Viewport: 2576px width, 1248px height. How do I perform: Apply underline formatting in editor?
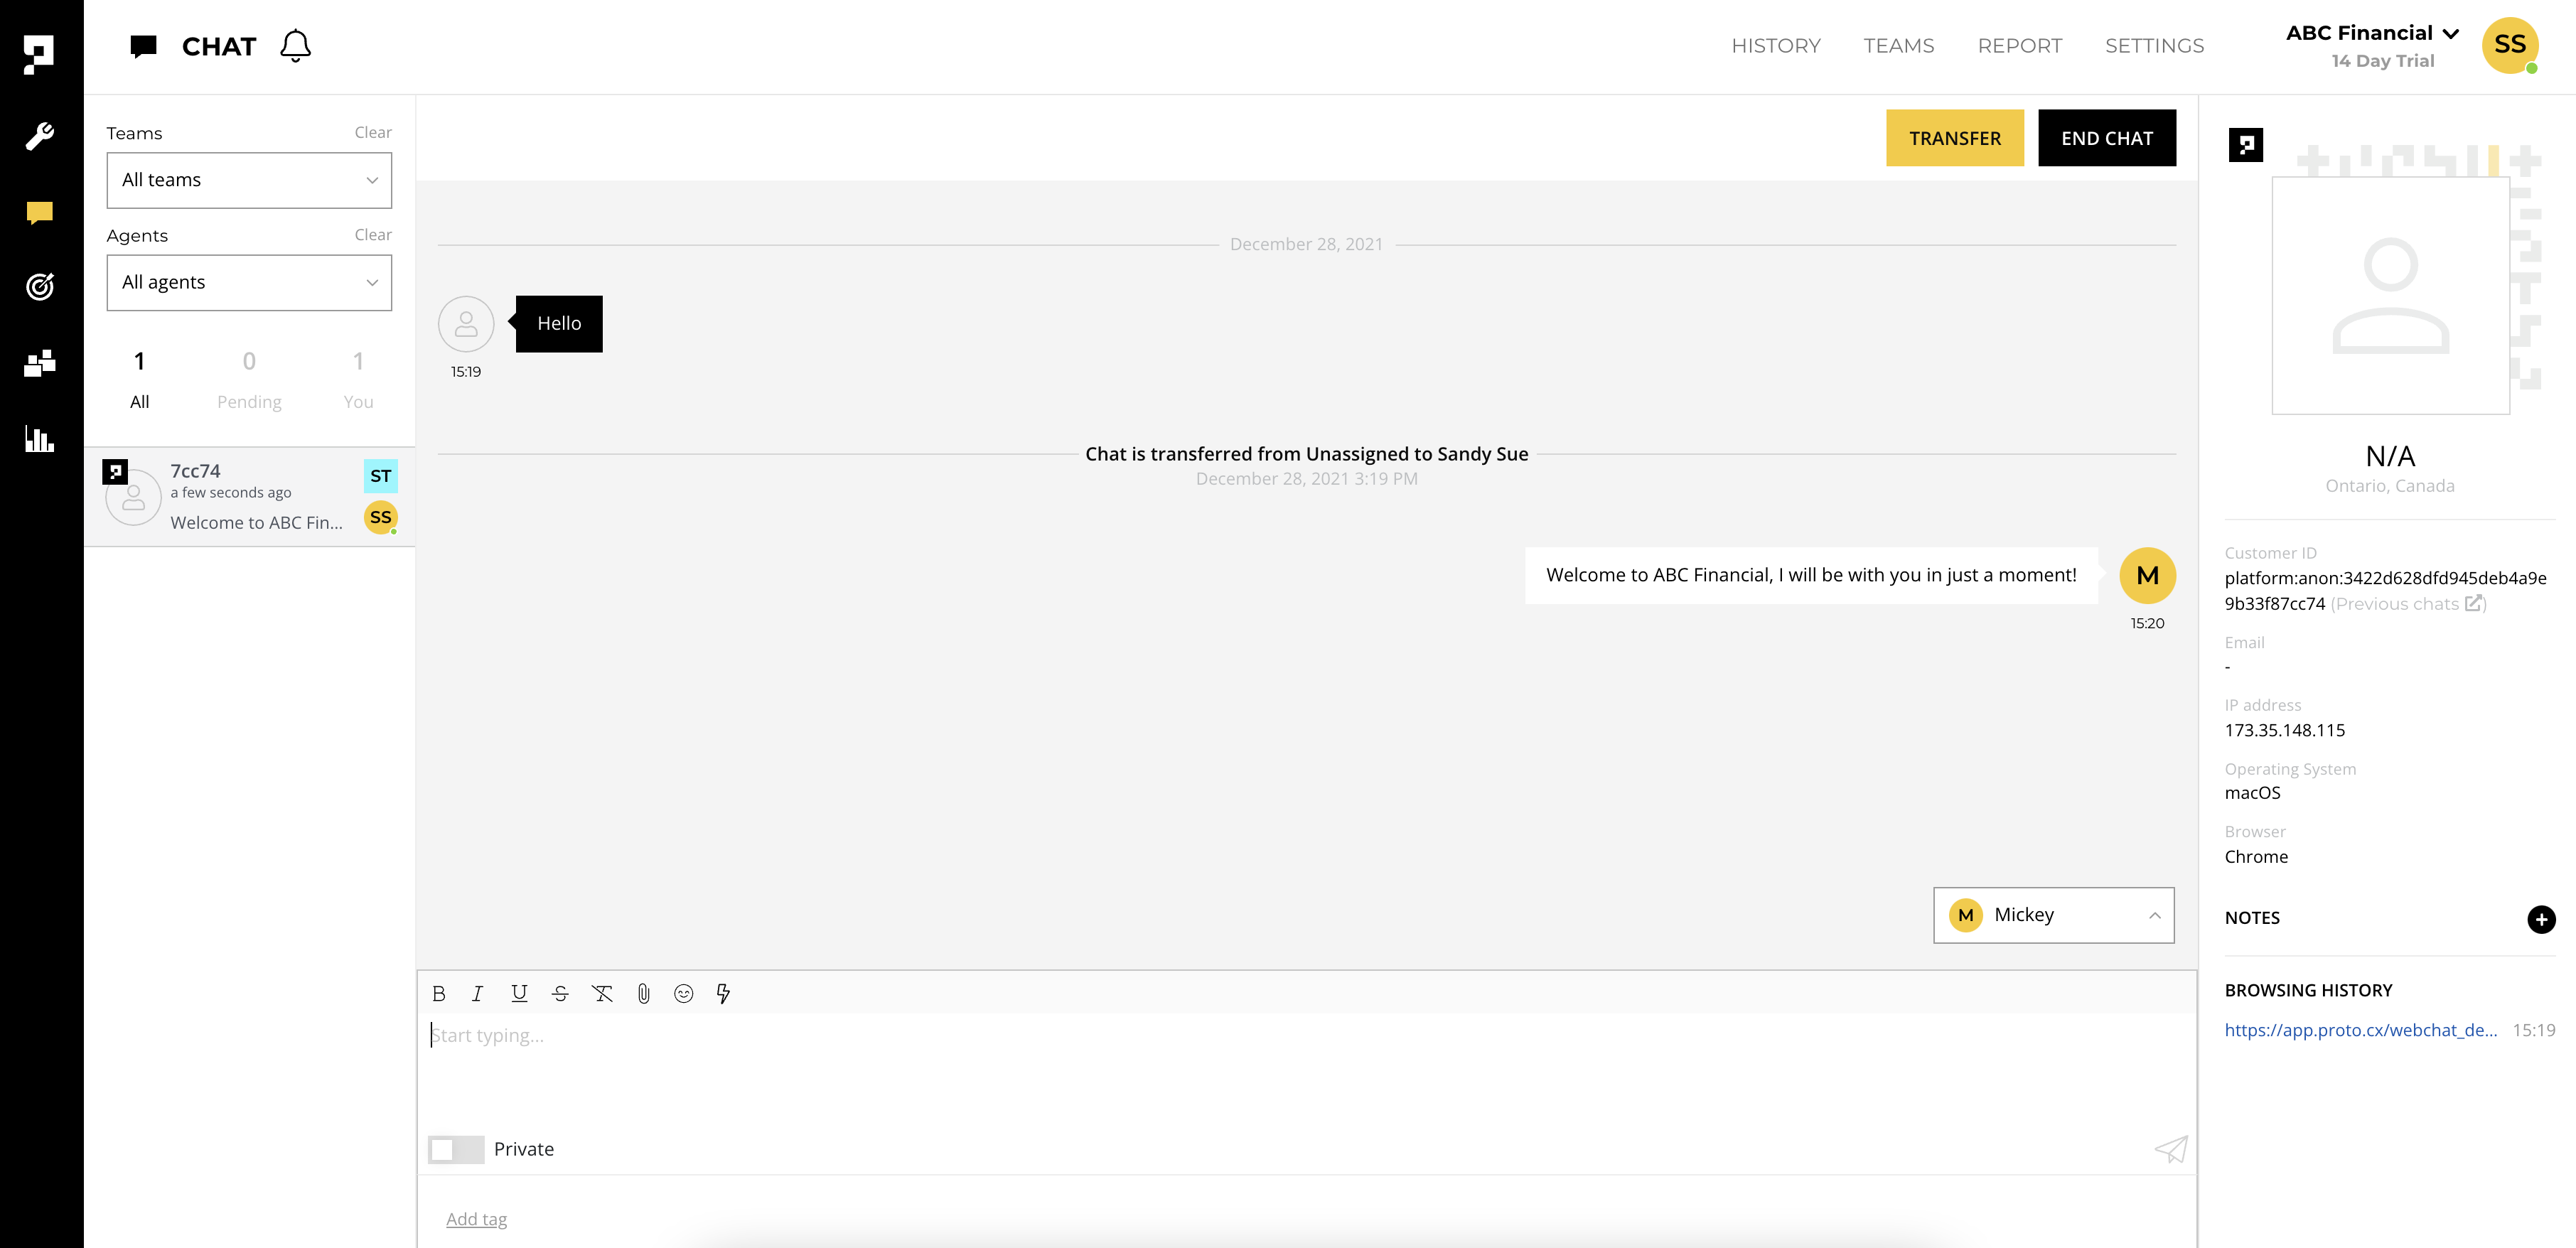[x=519, y=993]
